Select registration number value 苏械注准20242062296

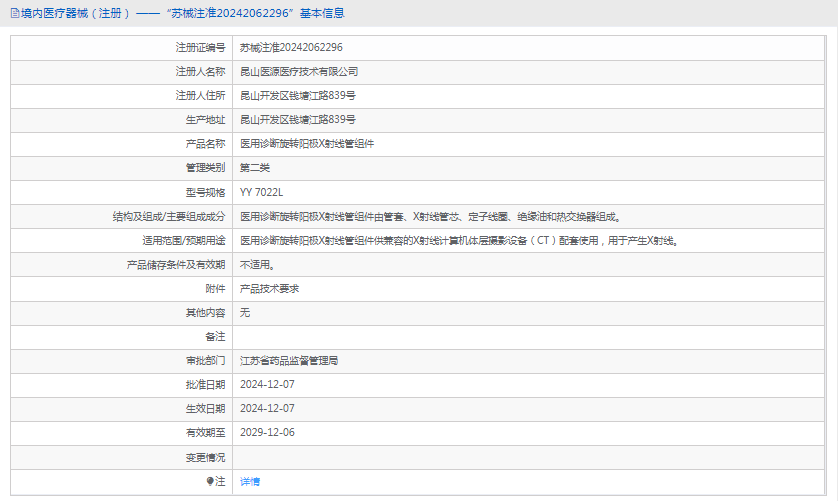(x=291, y=48)
